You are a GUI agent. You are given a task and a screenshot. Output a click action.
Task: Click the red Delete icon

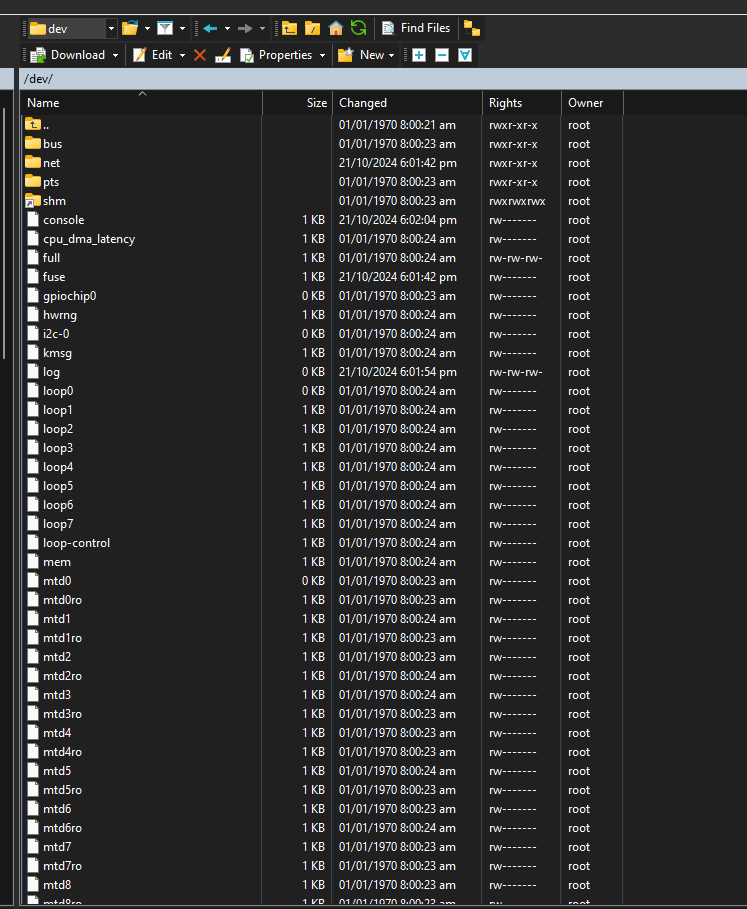[x=200, y=55]
